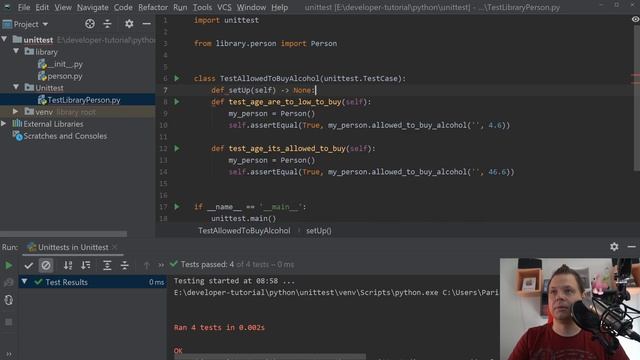Hide the Project tool window
The image size is (640, 360).
pos(147,24)
